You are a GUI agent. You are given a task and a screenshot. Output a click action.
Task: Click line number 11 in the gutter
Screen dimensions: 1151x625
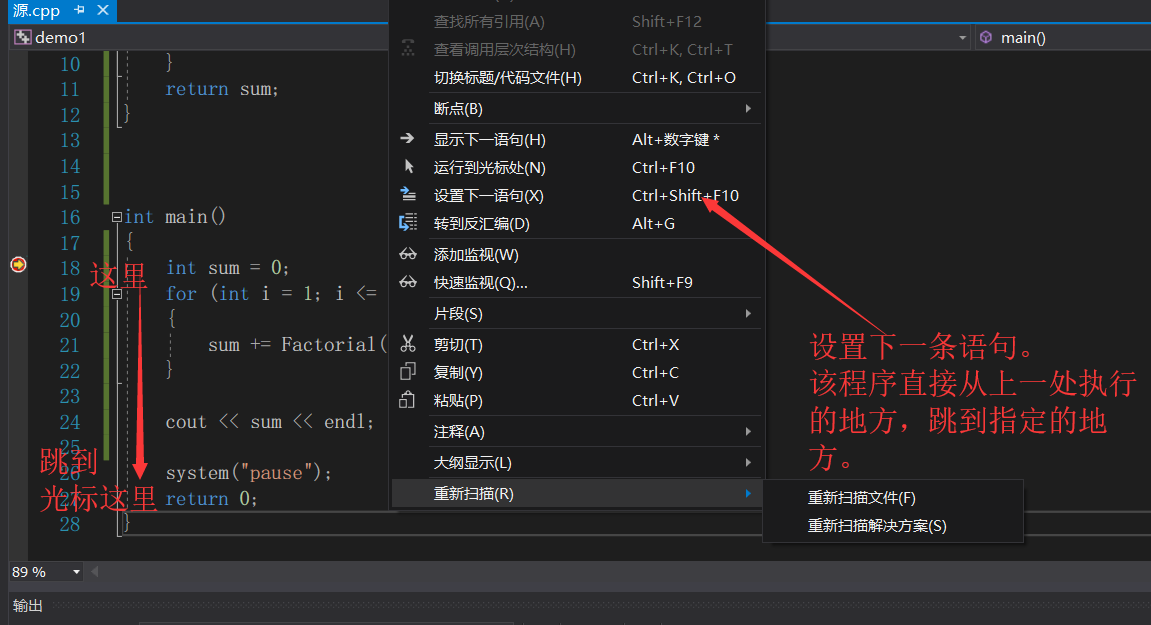point(70,90)
